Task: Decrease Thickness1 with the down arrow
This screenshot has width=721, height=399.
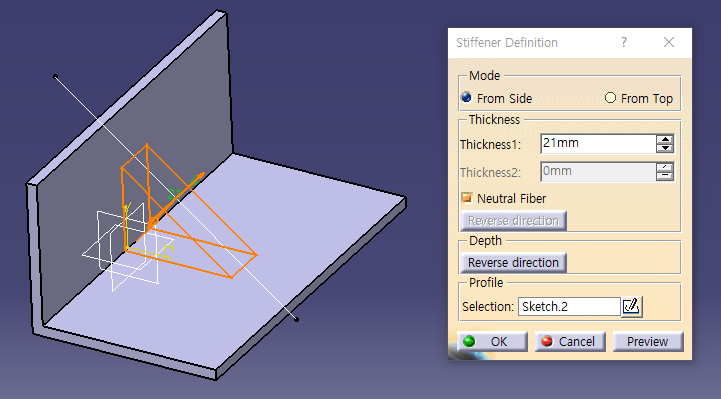Action: click(665, 148)
